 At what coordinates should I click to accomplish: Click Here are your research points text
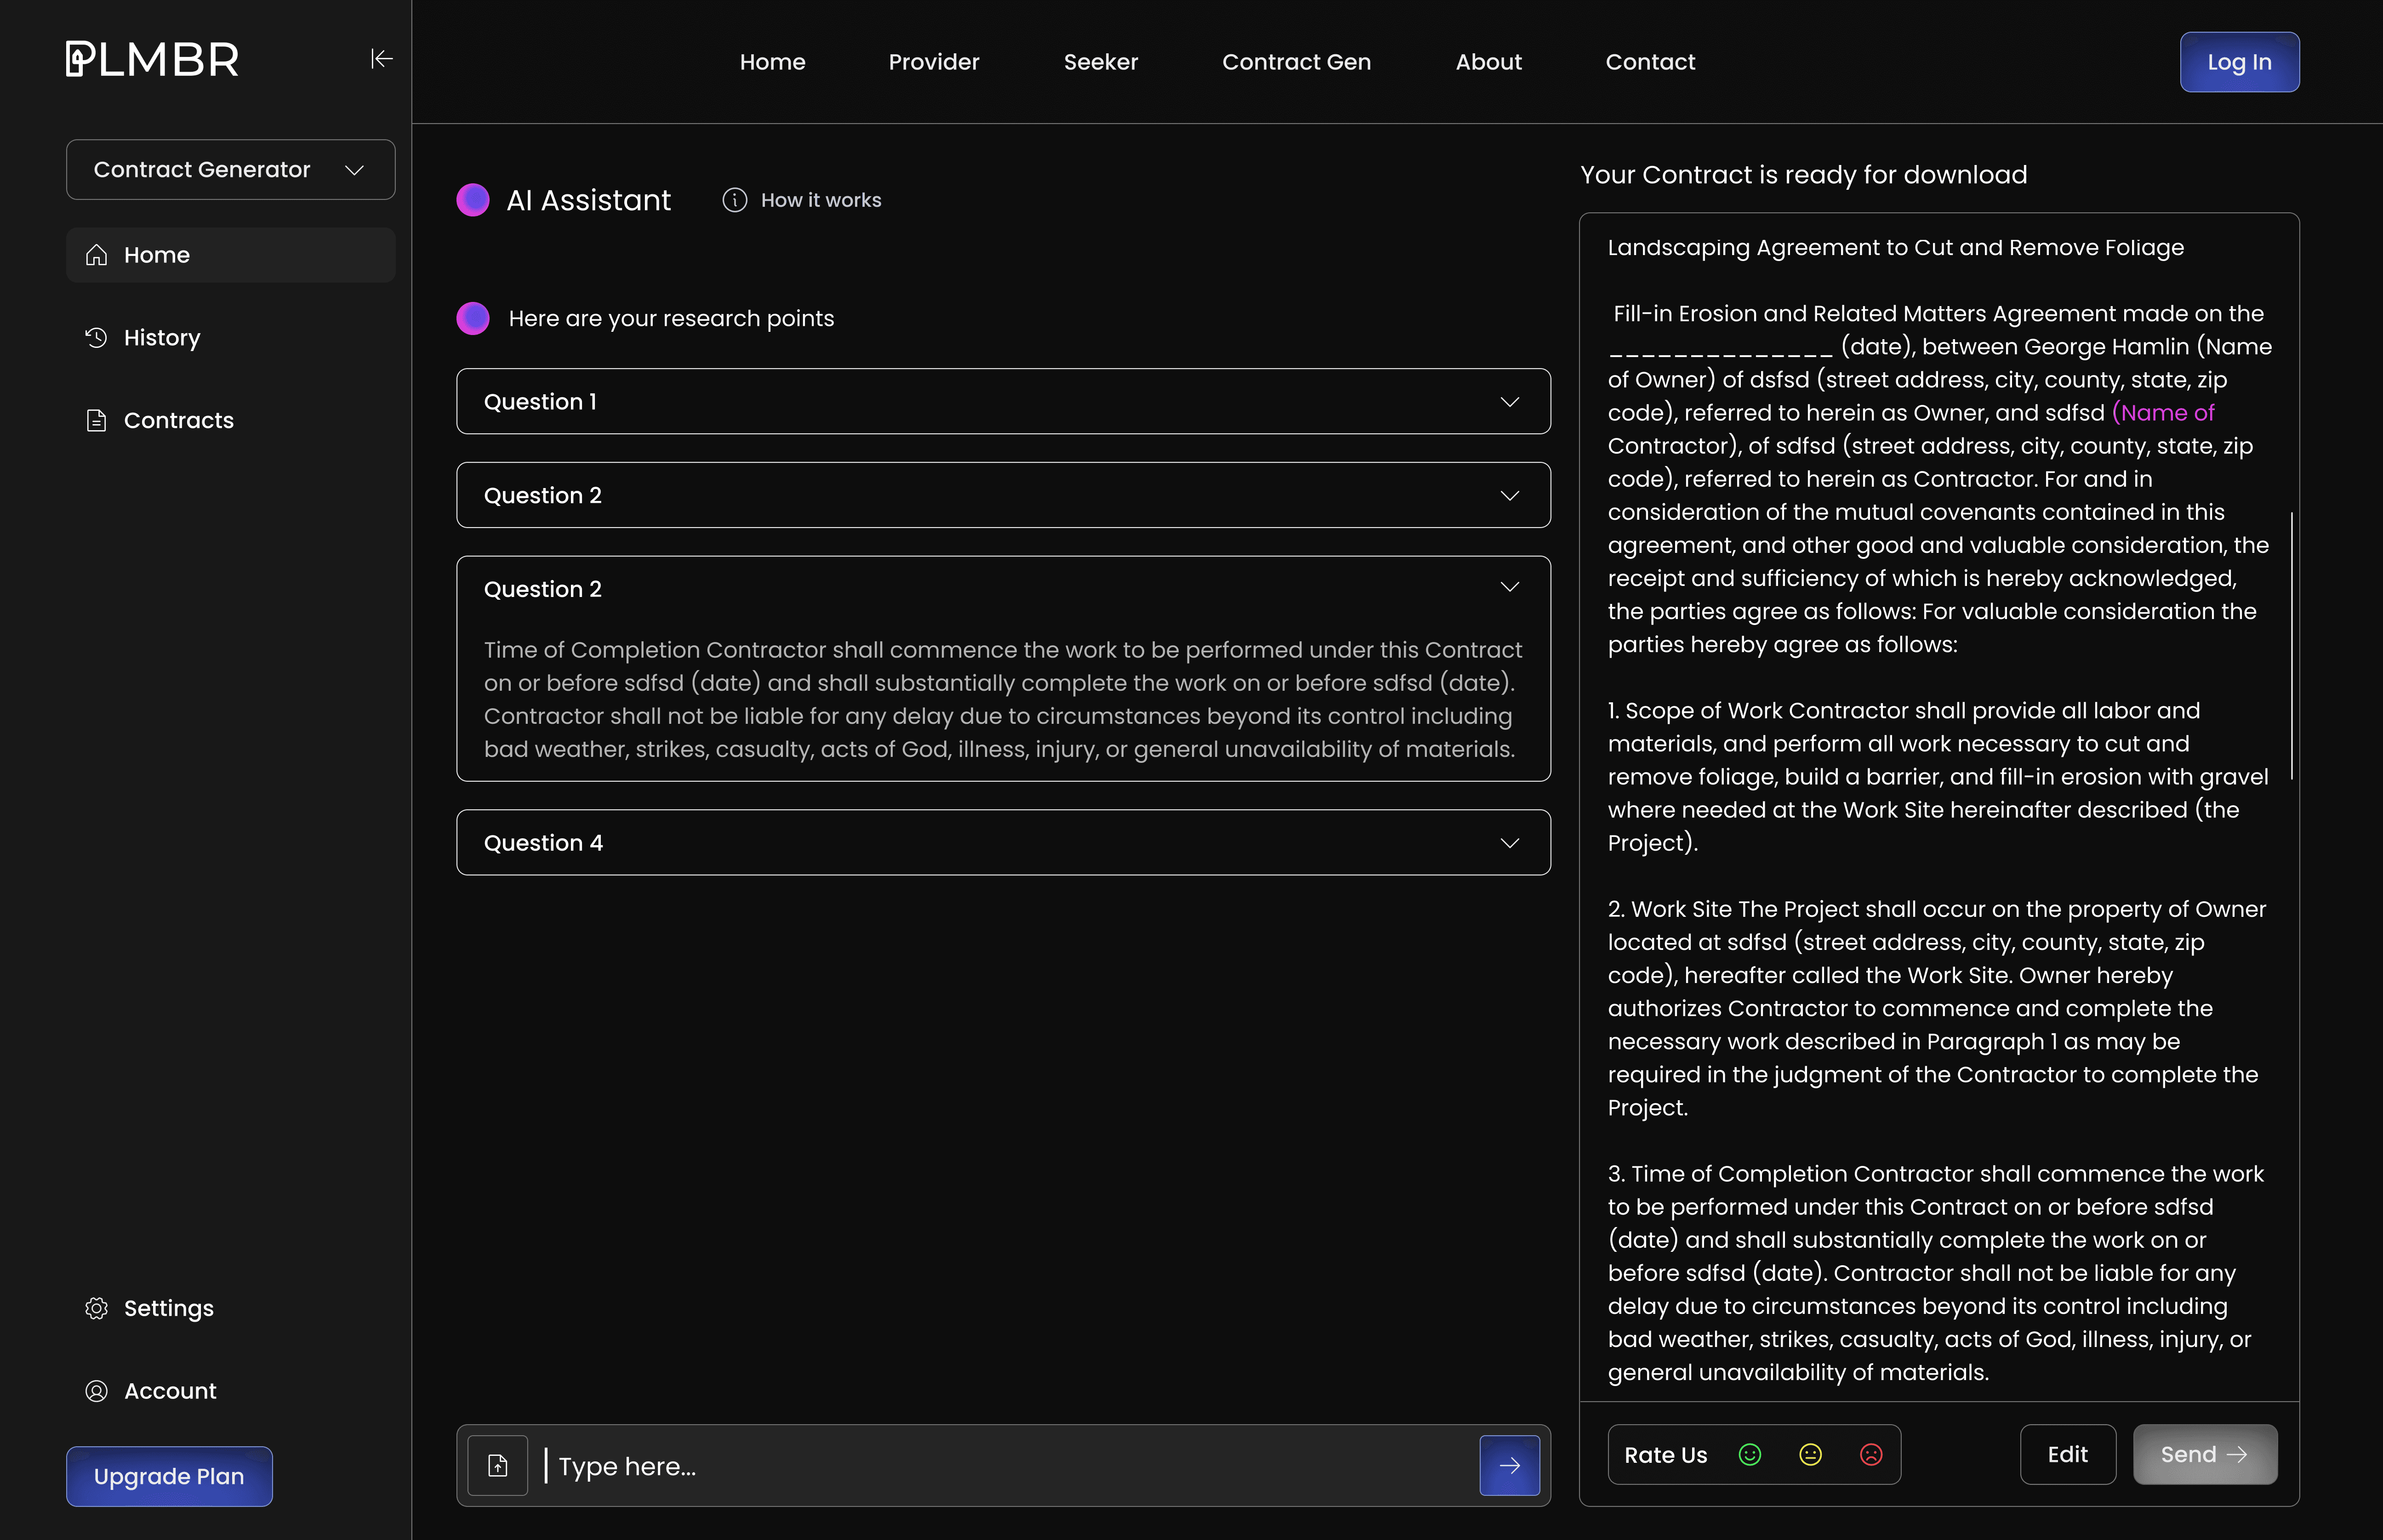coord(671,318)
